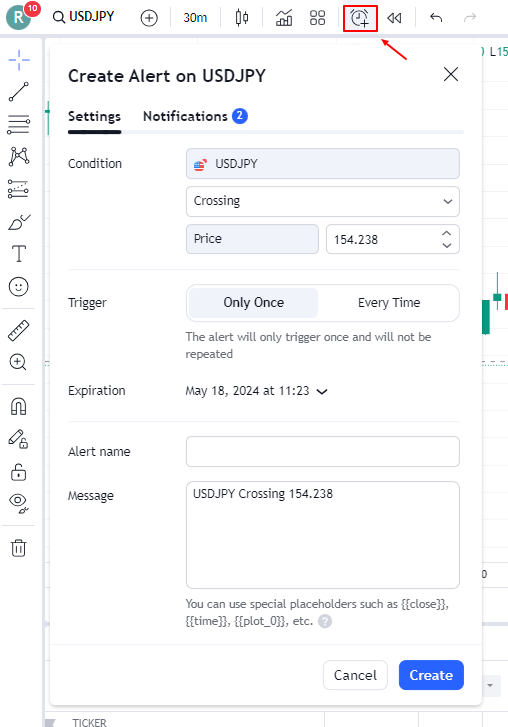Toggle hide all drawings eye icon
The height and width of the screenshot is (727, 508).
pyautogui.click(x=19, y=503)
